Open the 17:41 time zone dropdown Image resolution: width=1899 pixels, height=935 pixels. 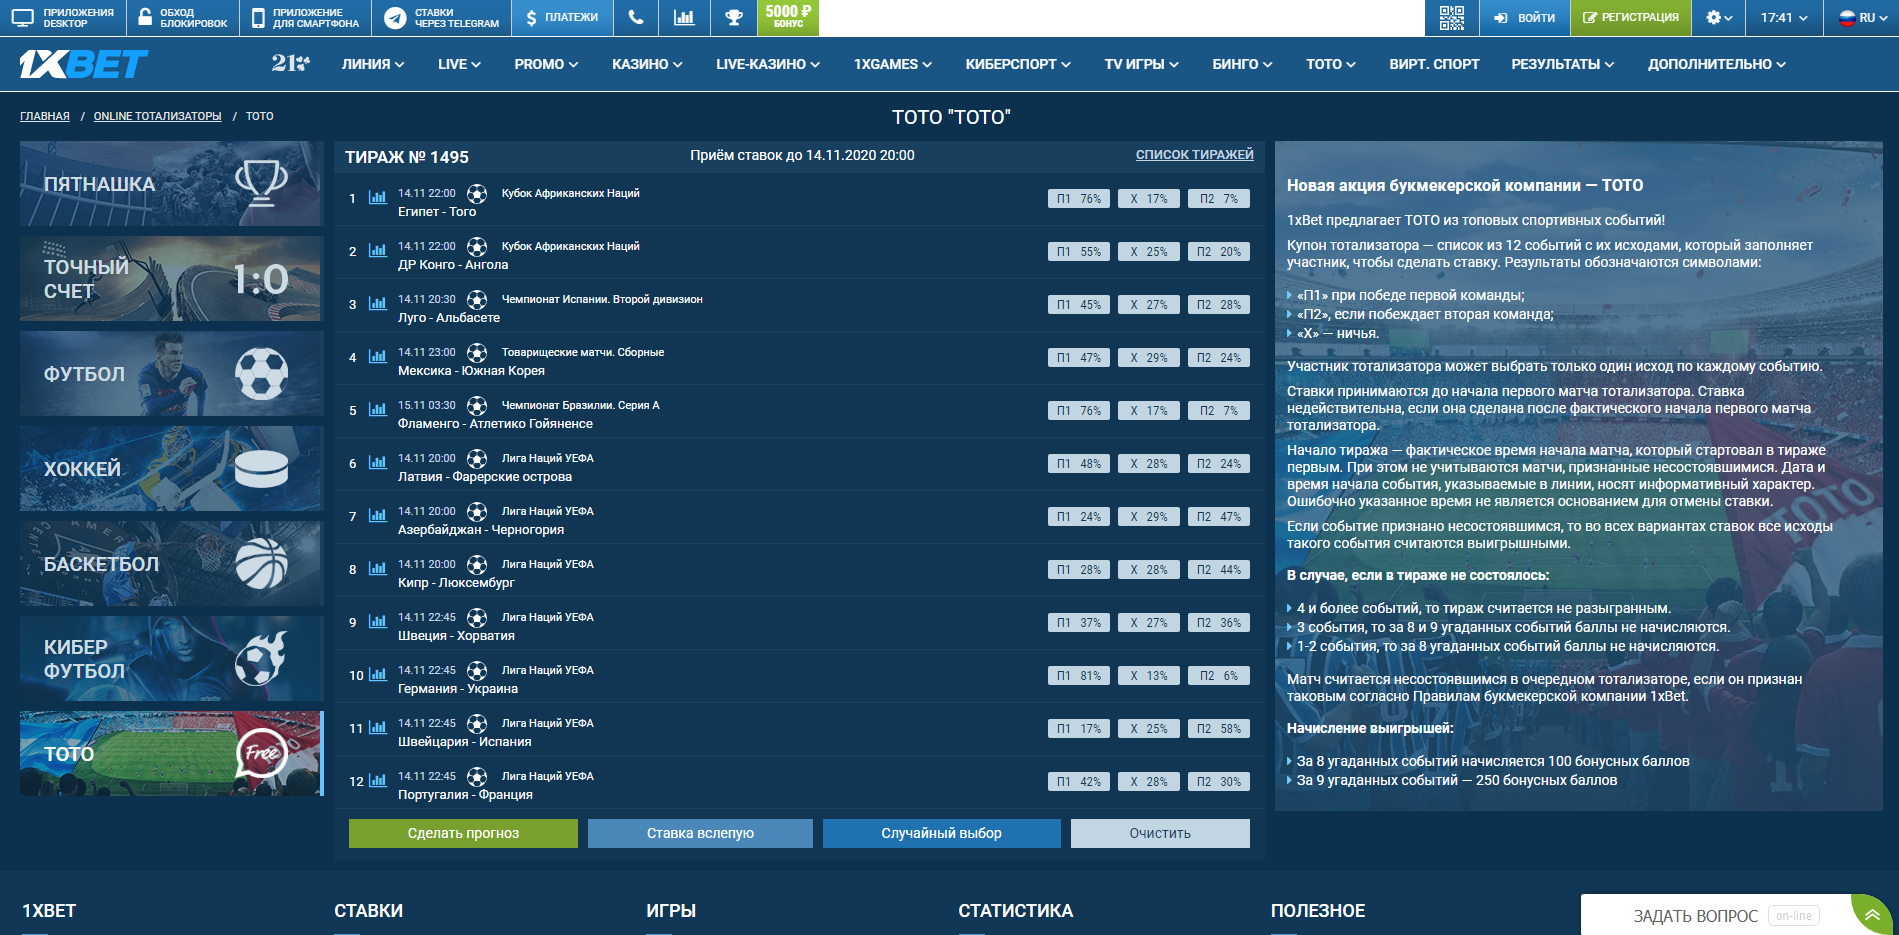coord(1784,17)
